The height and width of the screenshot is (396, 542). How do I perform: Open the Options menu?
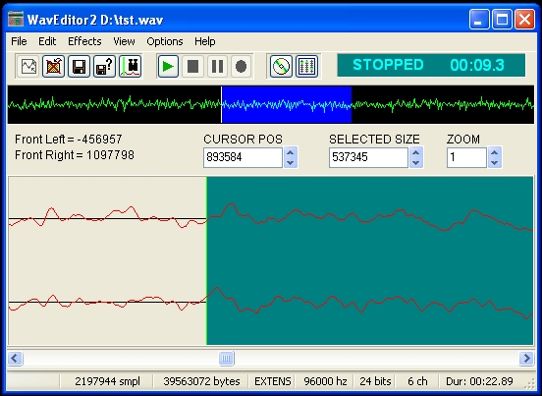pyautogui.click(x=165, y=41)
